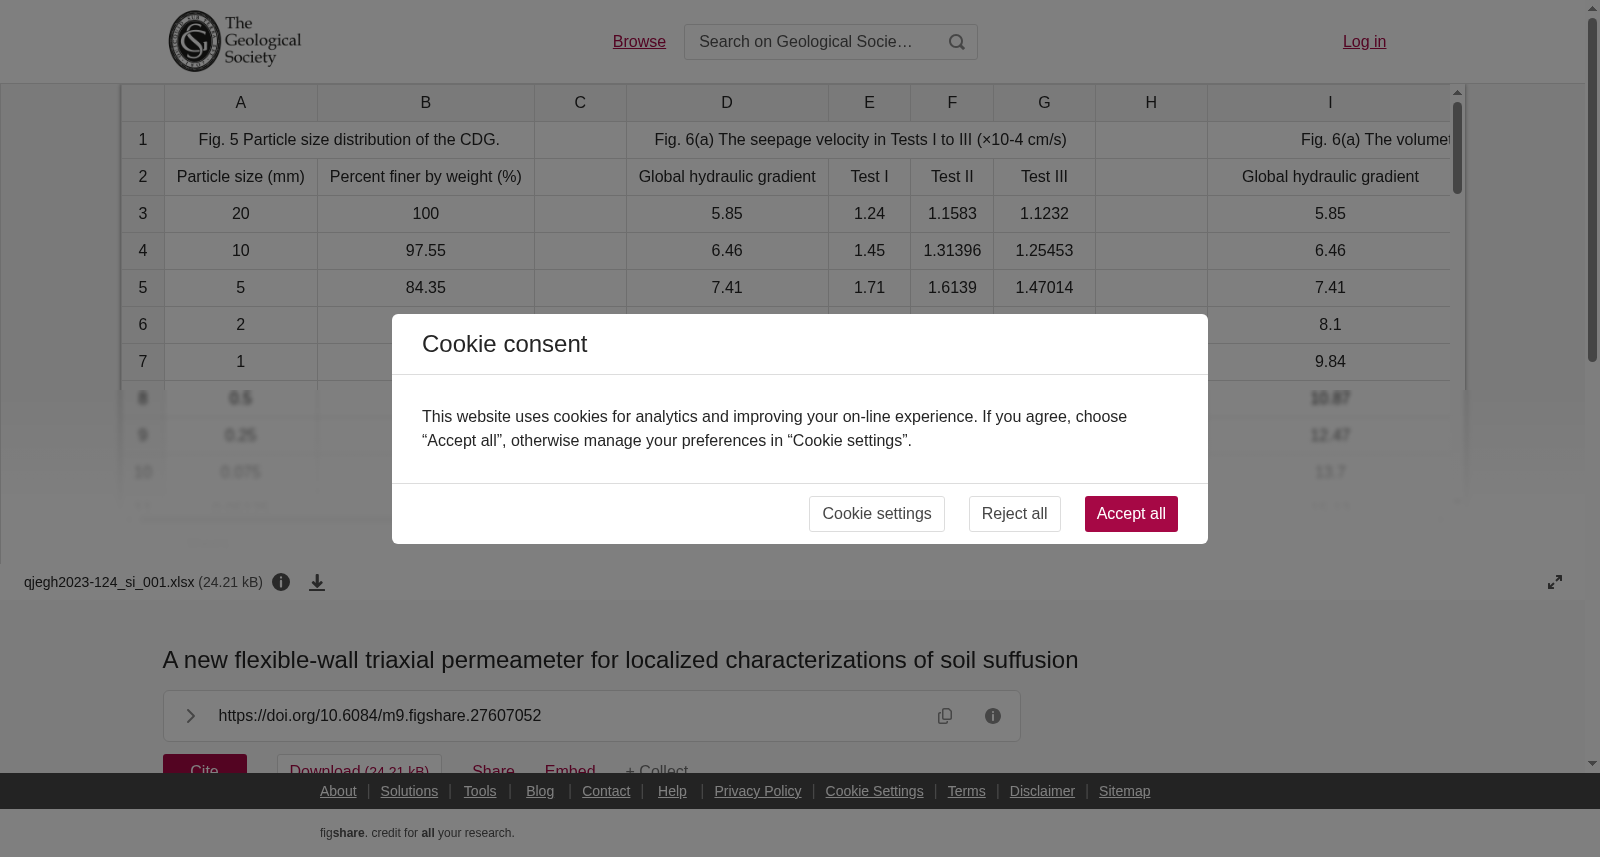
Task: Click the page vertical scrollbar thumb
Action: [x=1592, y=190]
